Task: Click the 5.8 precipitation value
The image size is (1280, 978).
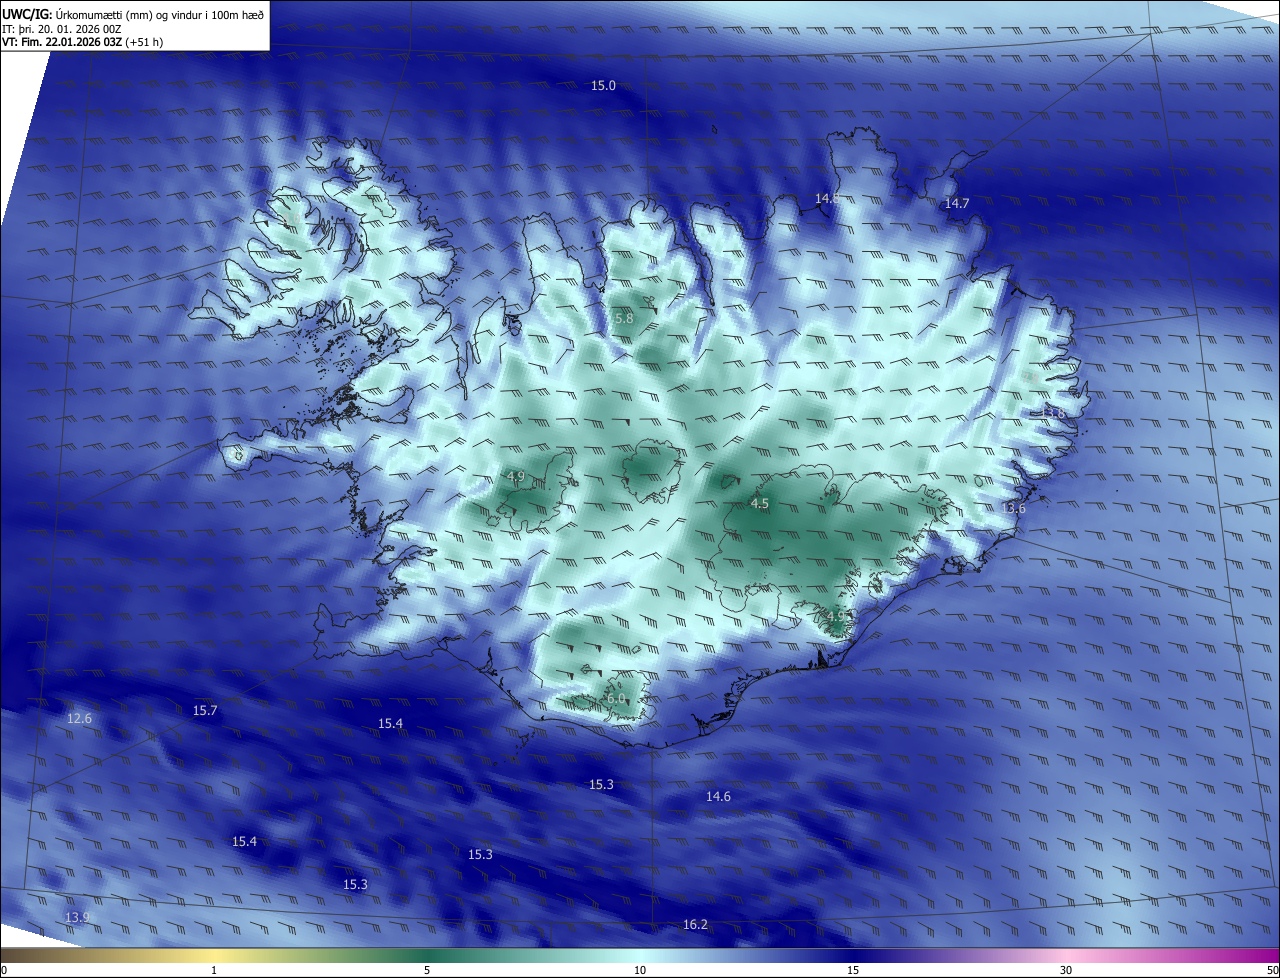Action: click(x=624, y=318)
